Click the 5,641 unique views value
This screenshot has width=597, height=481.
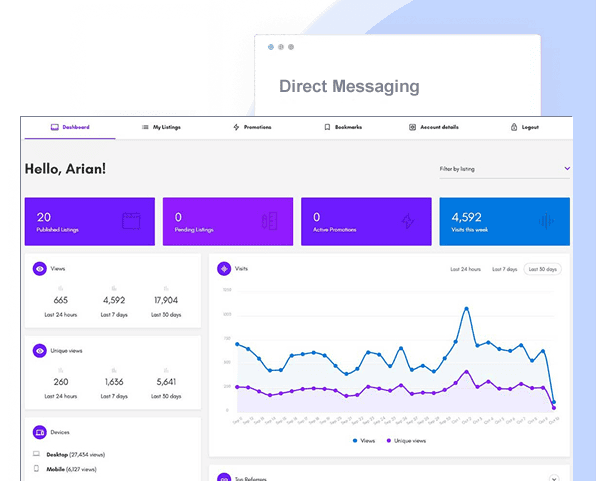pos(166,382)
